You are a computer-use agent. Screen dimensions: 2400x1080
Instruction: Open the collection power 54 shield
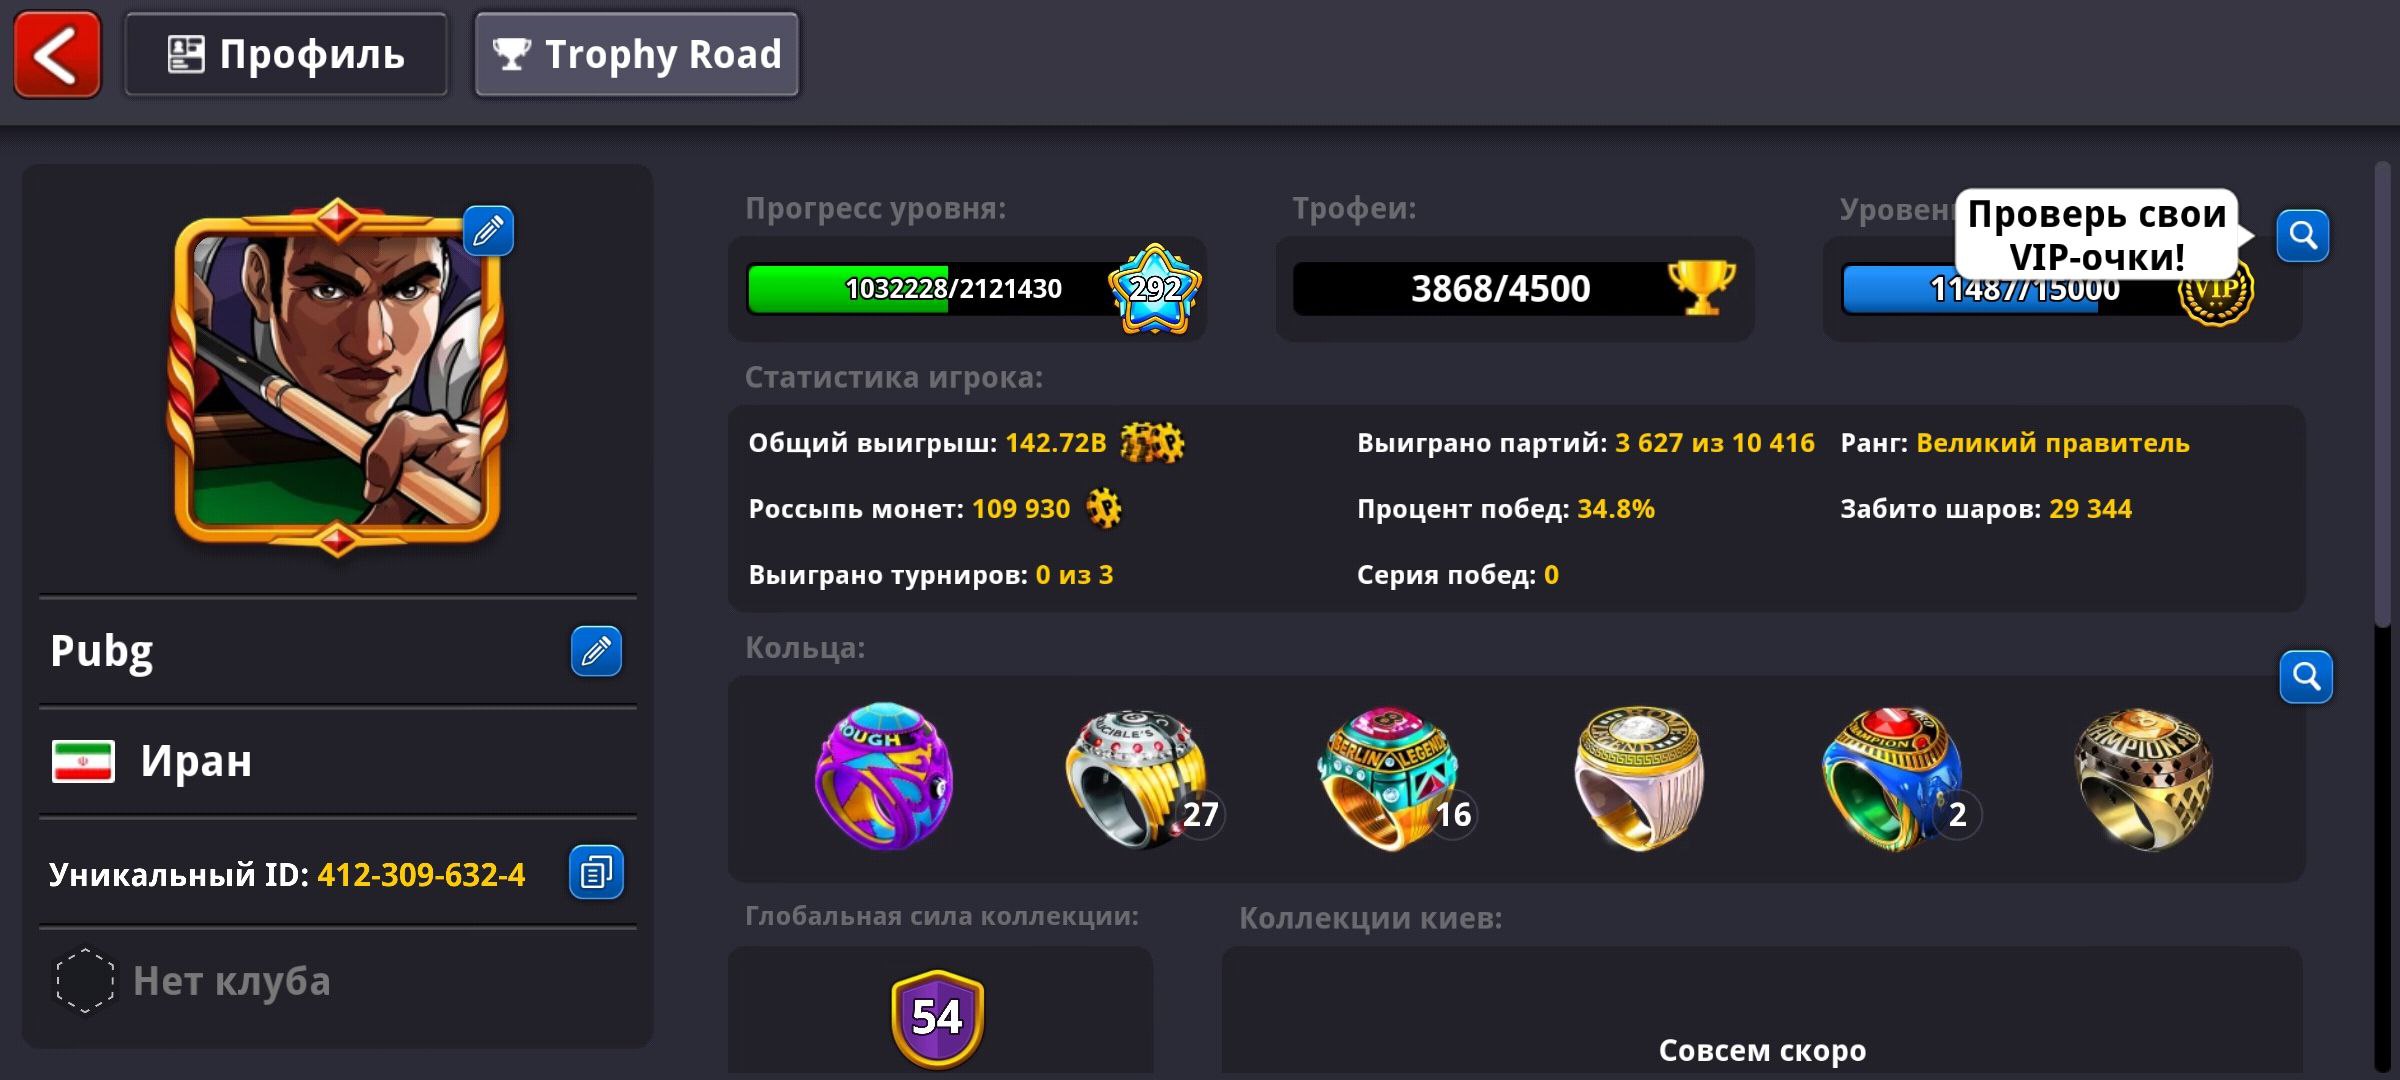click(x=937, y=1018)
